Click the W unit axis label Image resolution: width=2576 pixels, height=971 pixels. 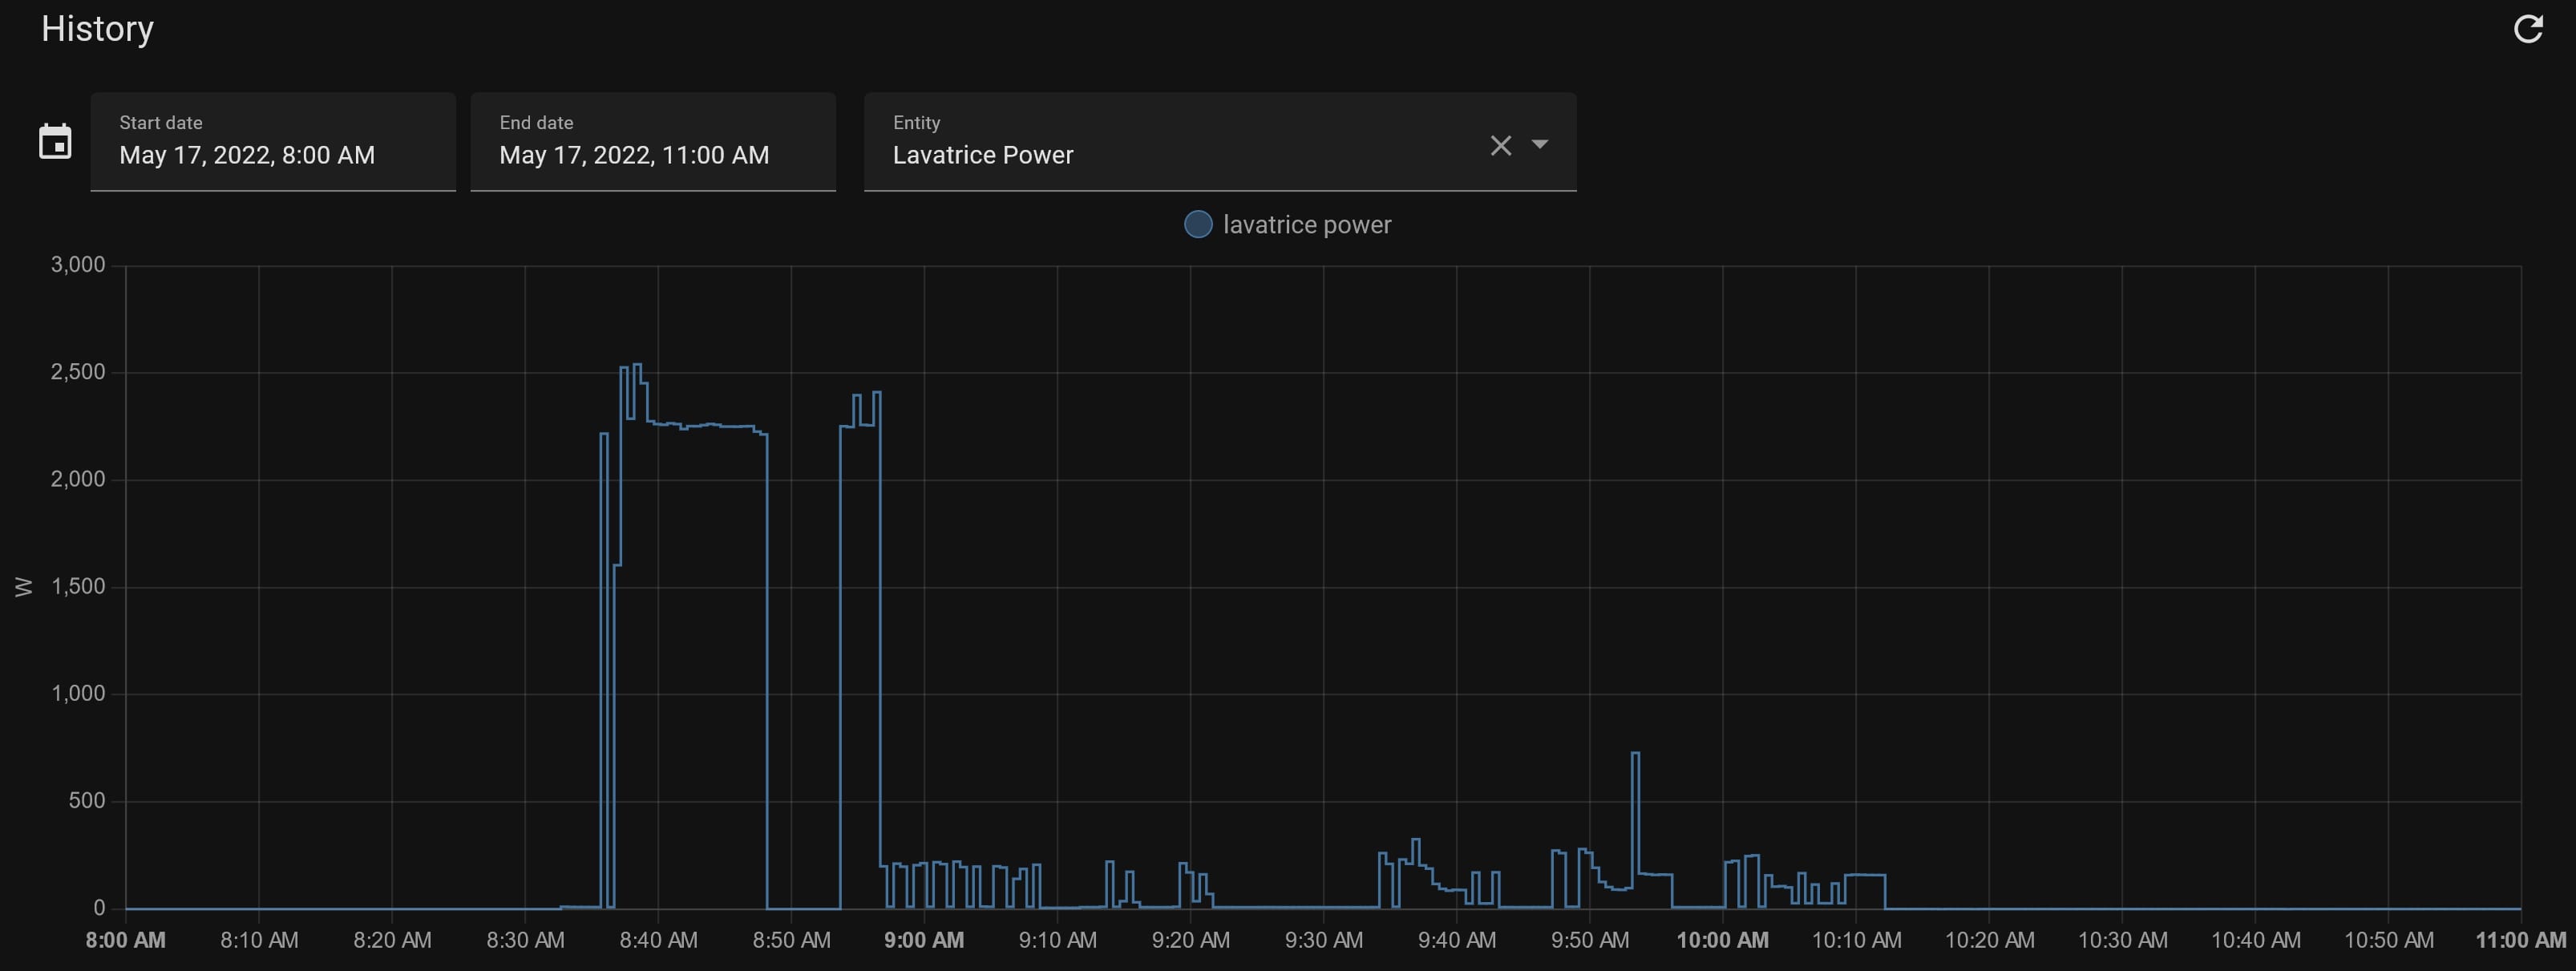(x=24, y=587)
